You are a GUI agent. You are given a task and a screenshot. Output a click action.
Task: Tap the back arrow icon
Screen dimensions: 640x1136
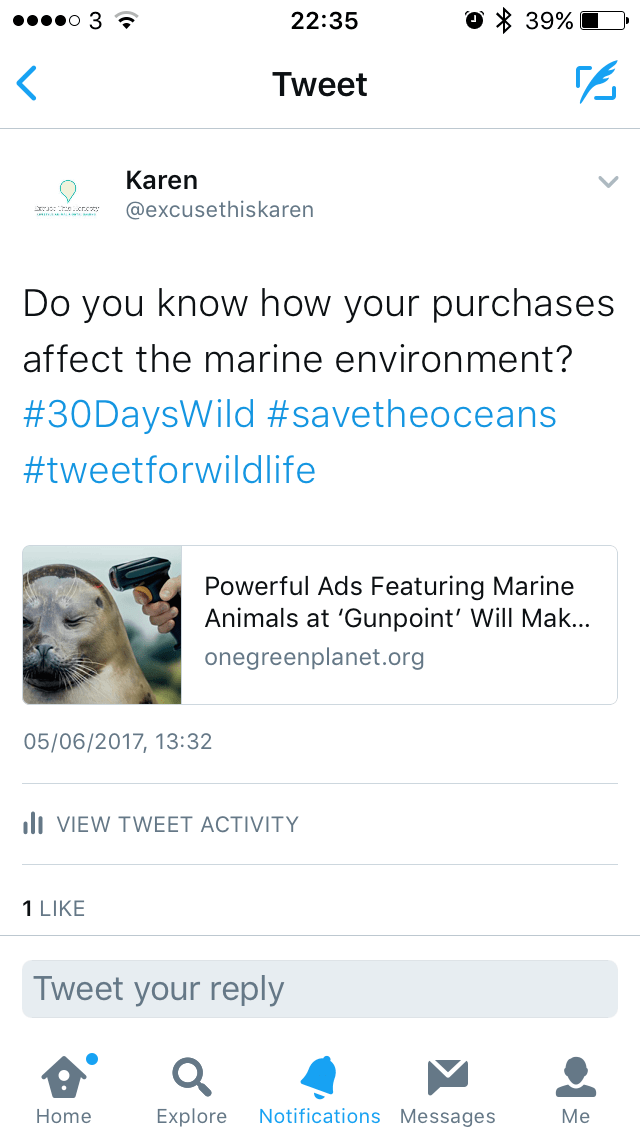tap(27, 84)
